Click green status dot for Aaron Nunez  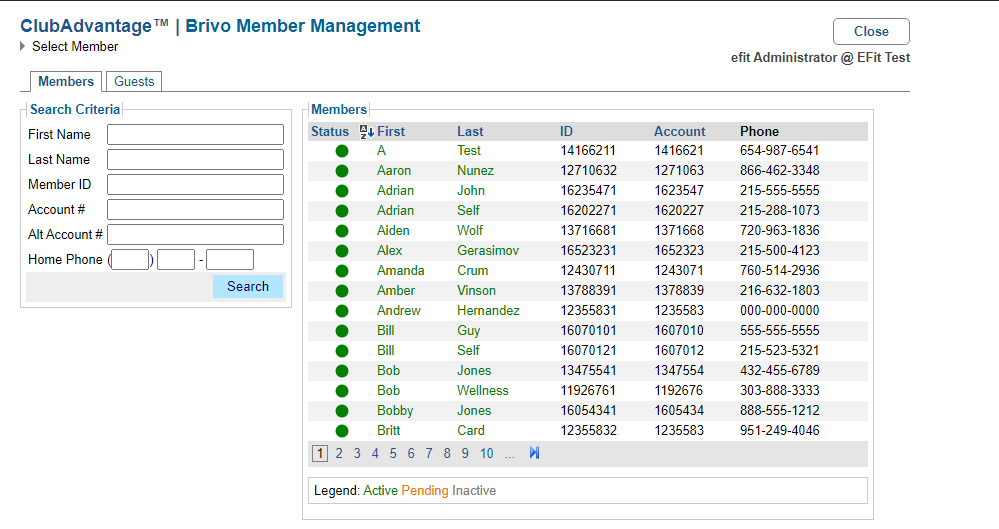point(342,171)
